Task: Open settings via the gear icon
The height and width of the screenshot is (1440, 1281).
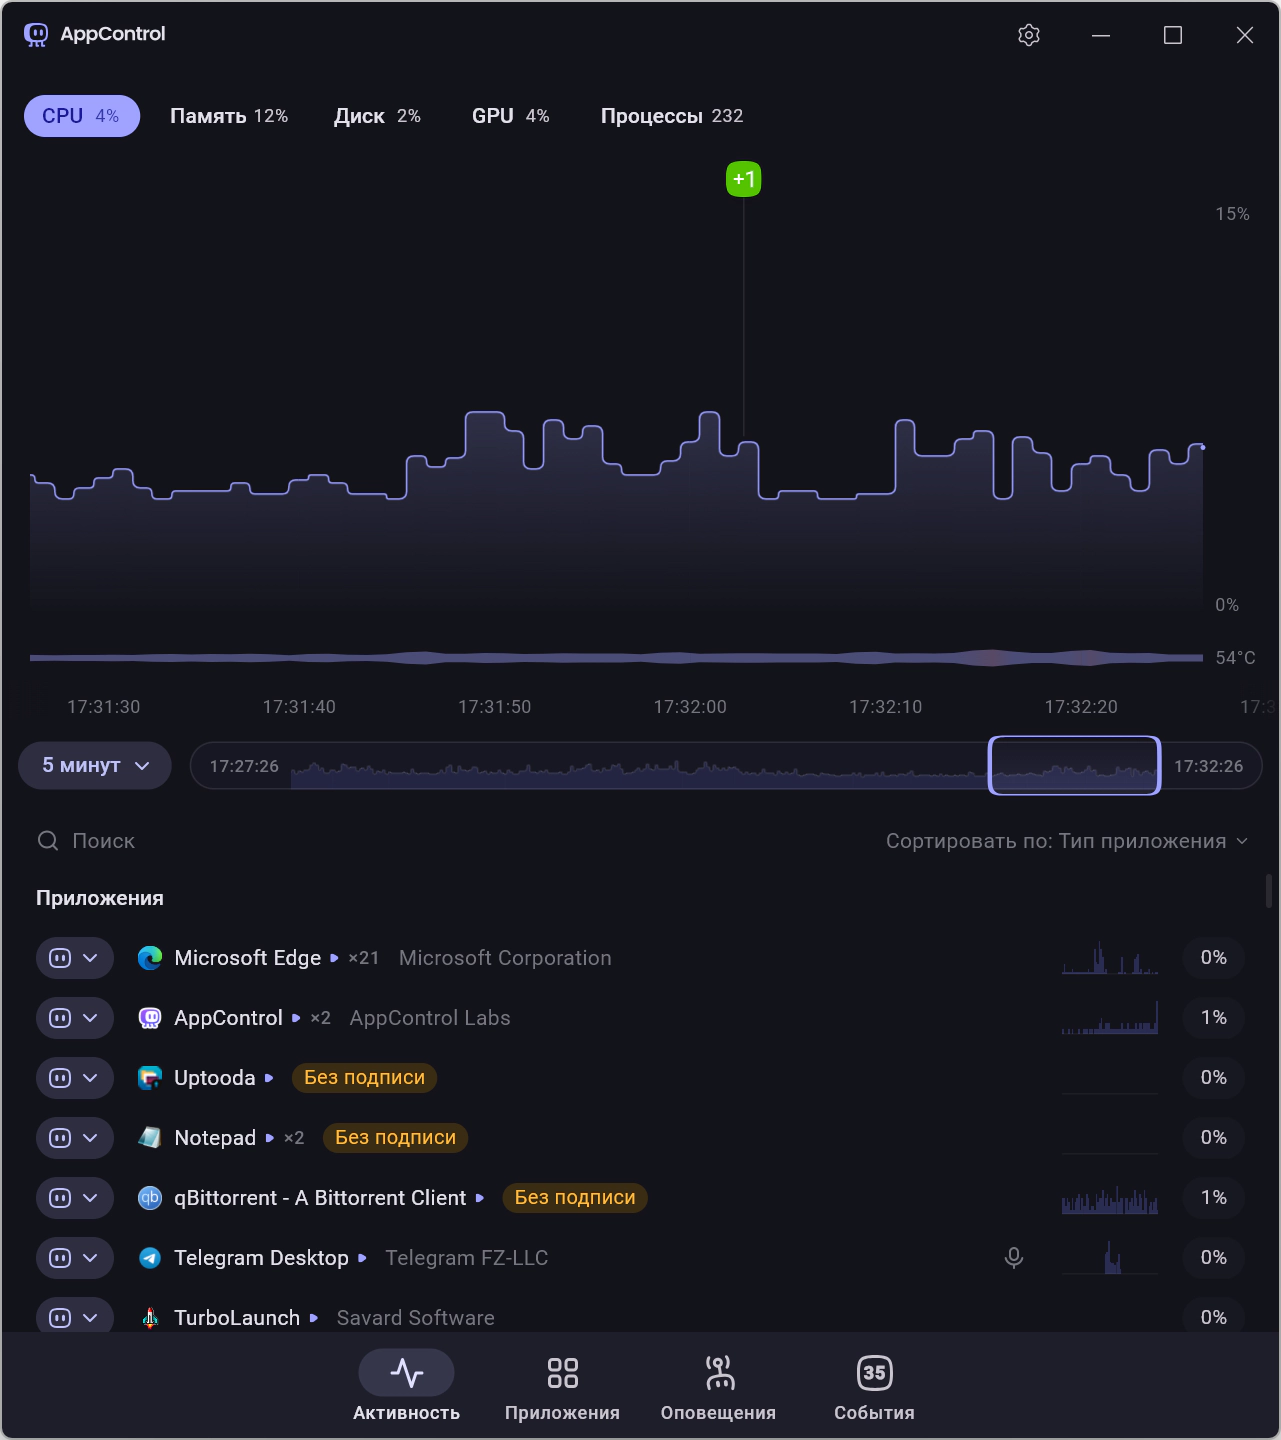Action: point(1029,36)
